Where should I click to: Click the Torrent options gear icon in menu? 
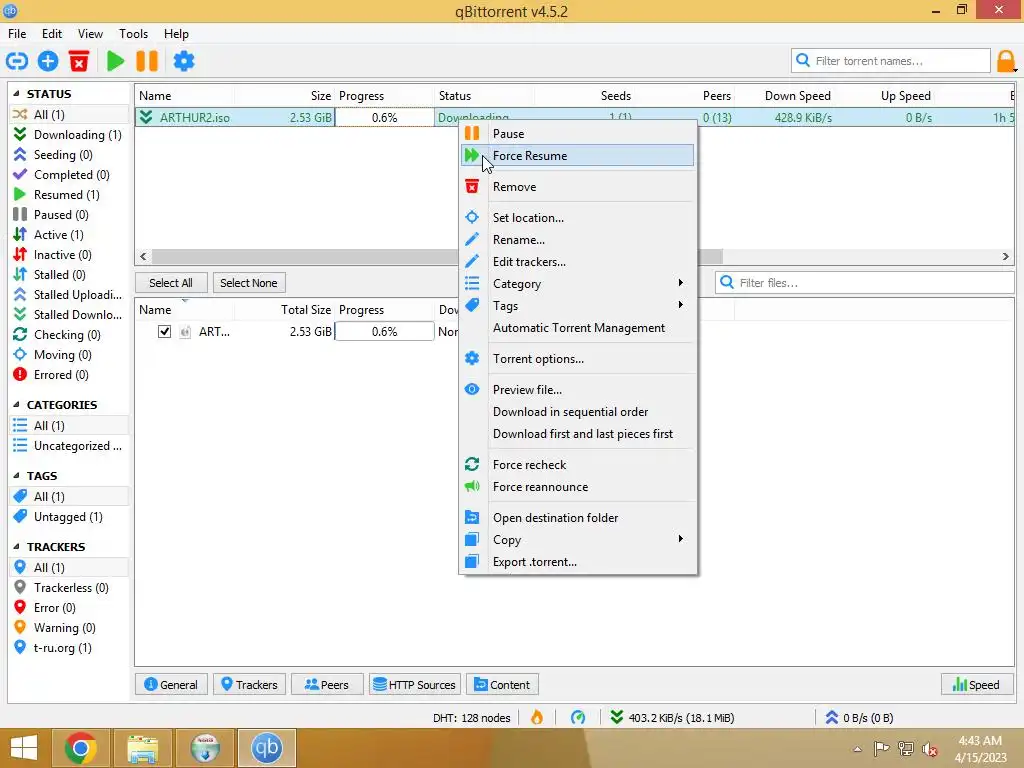click(472, 359)
